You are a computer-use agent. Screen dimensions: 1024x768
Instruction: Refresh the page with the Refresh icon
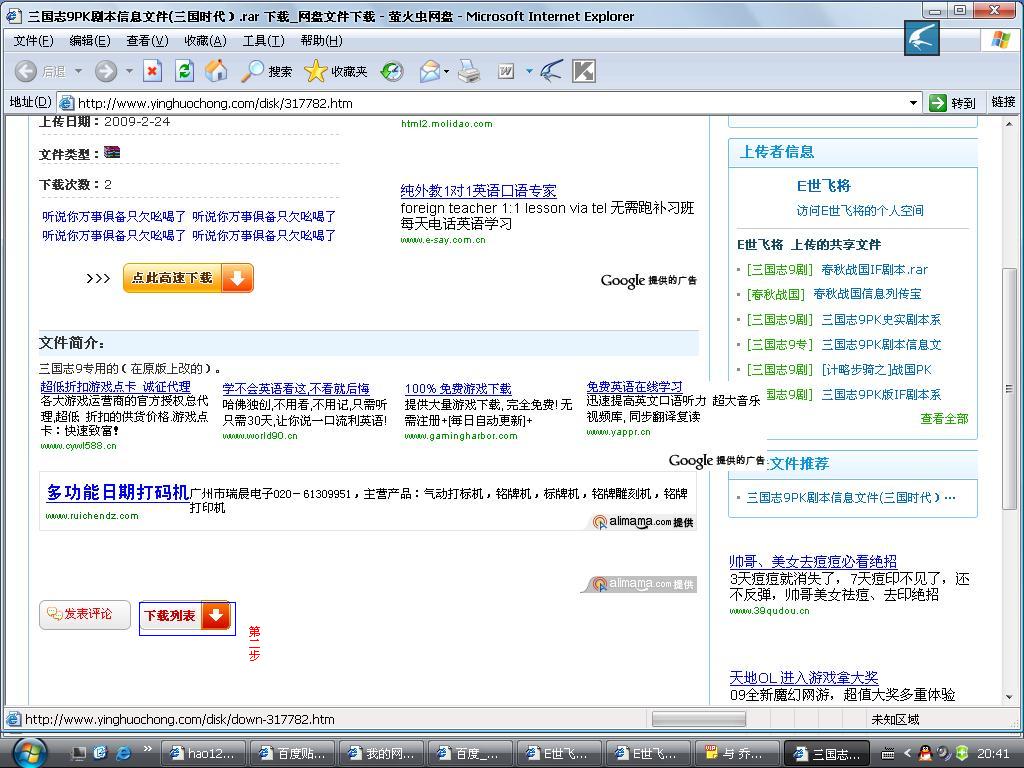pyautogui.click(x=184, y=71)
